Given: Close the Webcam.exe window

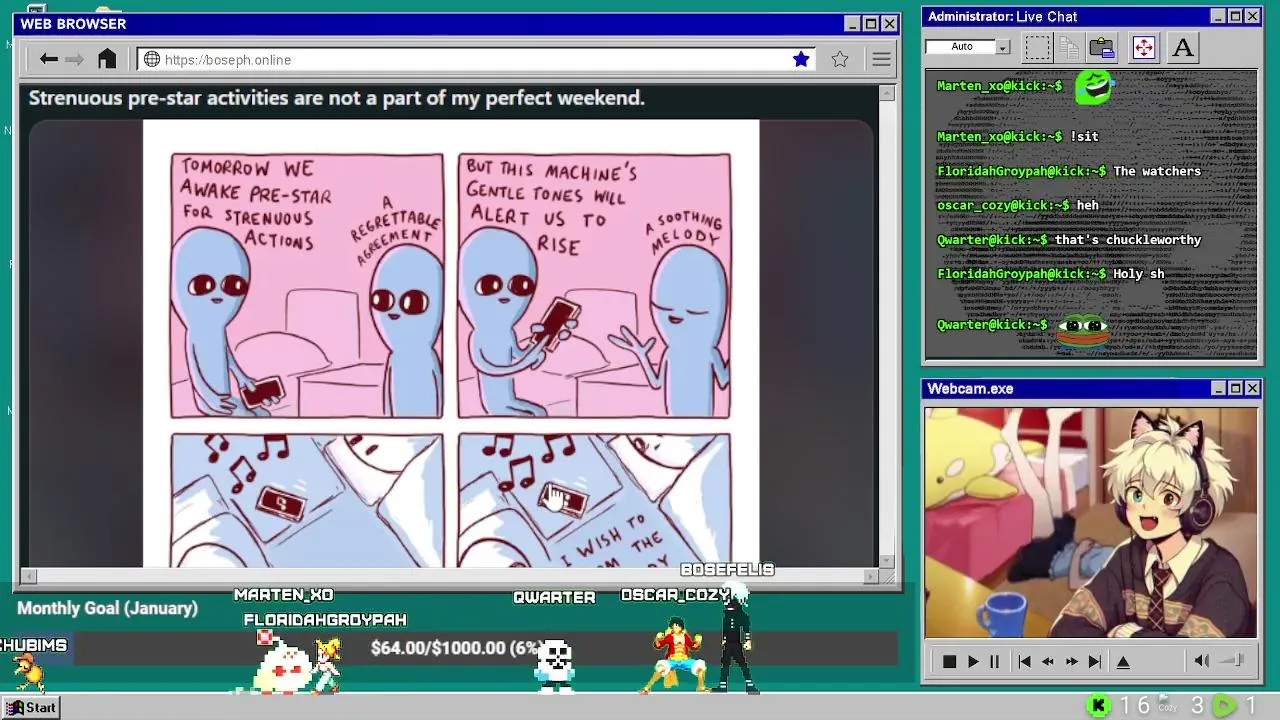Looking at the screenshot, I should pos(1252,388).
